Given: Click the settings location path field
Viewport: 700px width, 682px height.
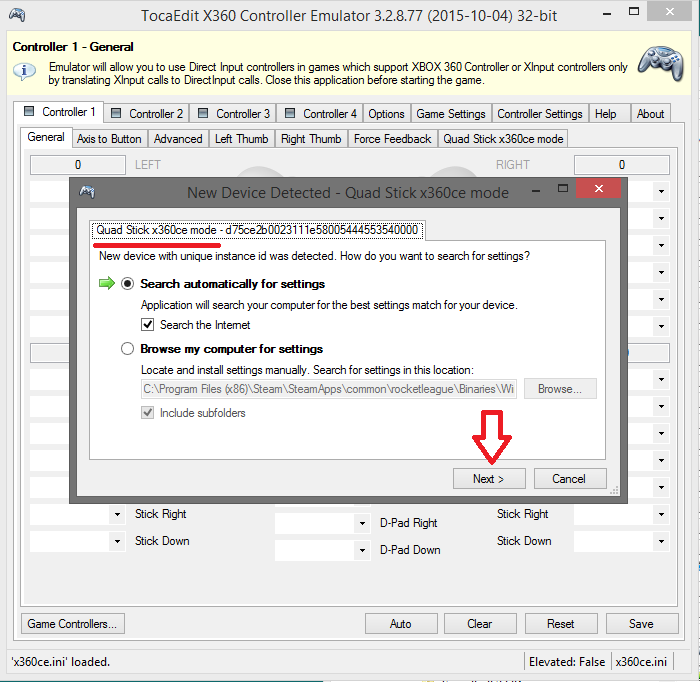Looking at the screenshot, I should 329,389.
